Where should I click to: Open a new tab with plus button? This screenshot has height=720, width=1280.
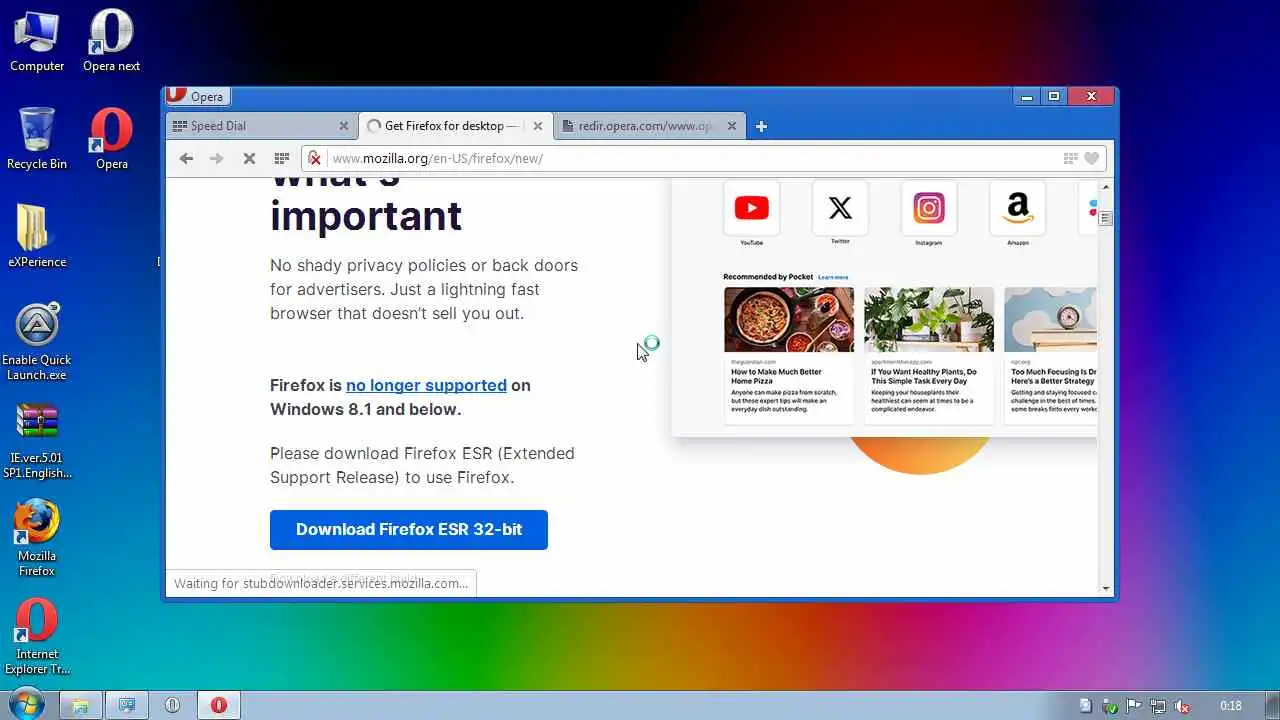click(x=761, y=126)
